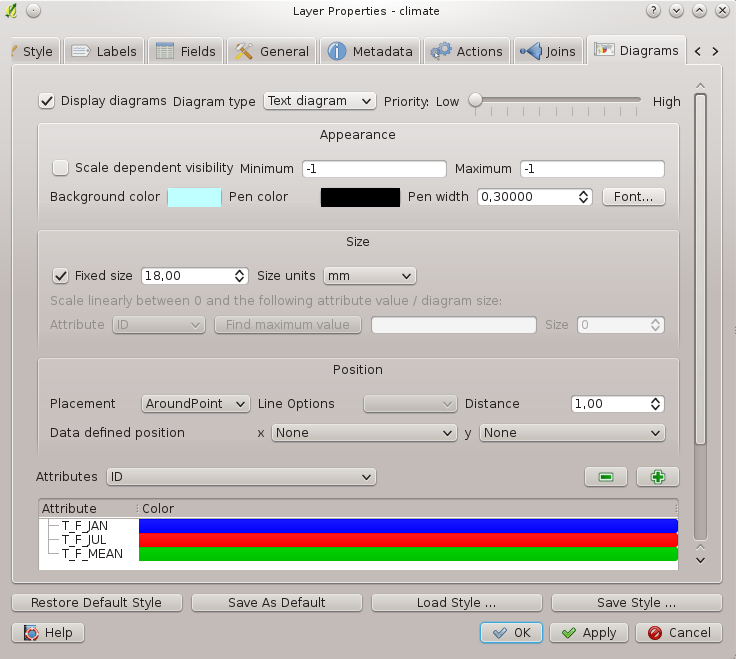Uncheck the Display diagrams checkbox
This screenshot has height=659, width=736.
point(46,101)
